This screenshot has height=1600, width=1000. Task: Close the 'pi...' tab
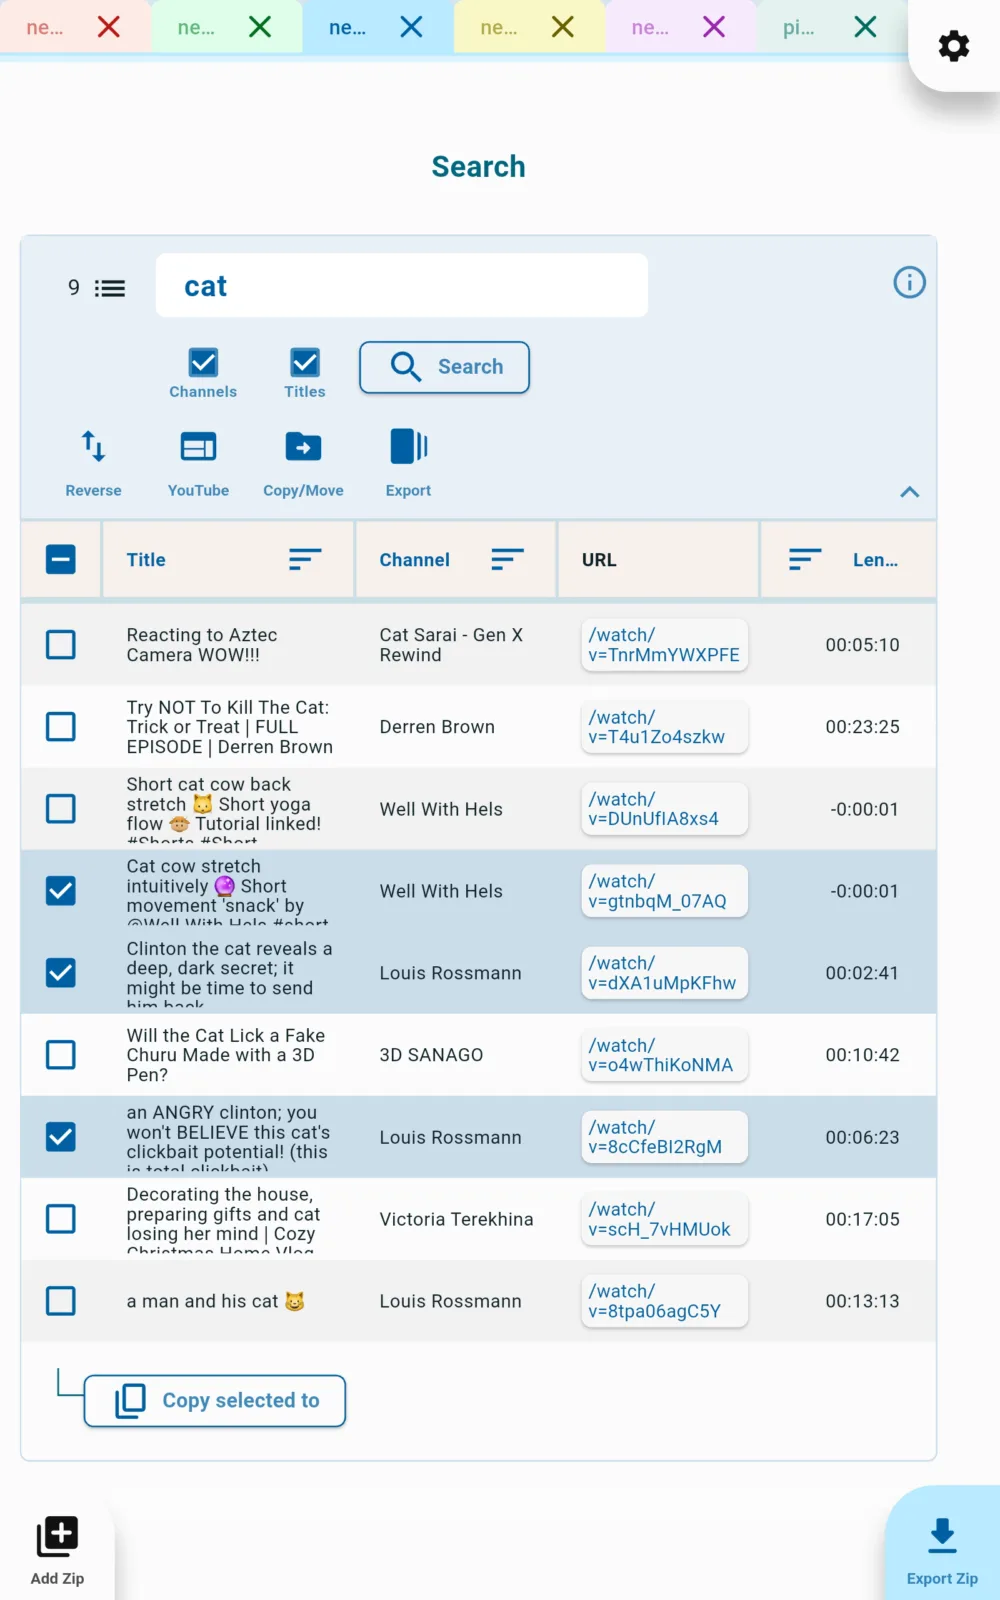coord(866,27)
